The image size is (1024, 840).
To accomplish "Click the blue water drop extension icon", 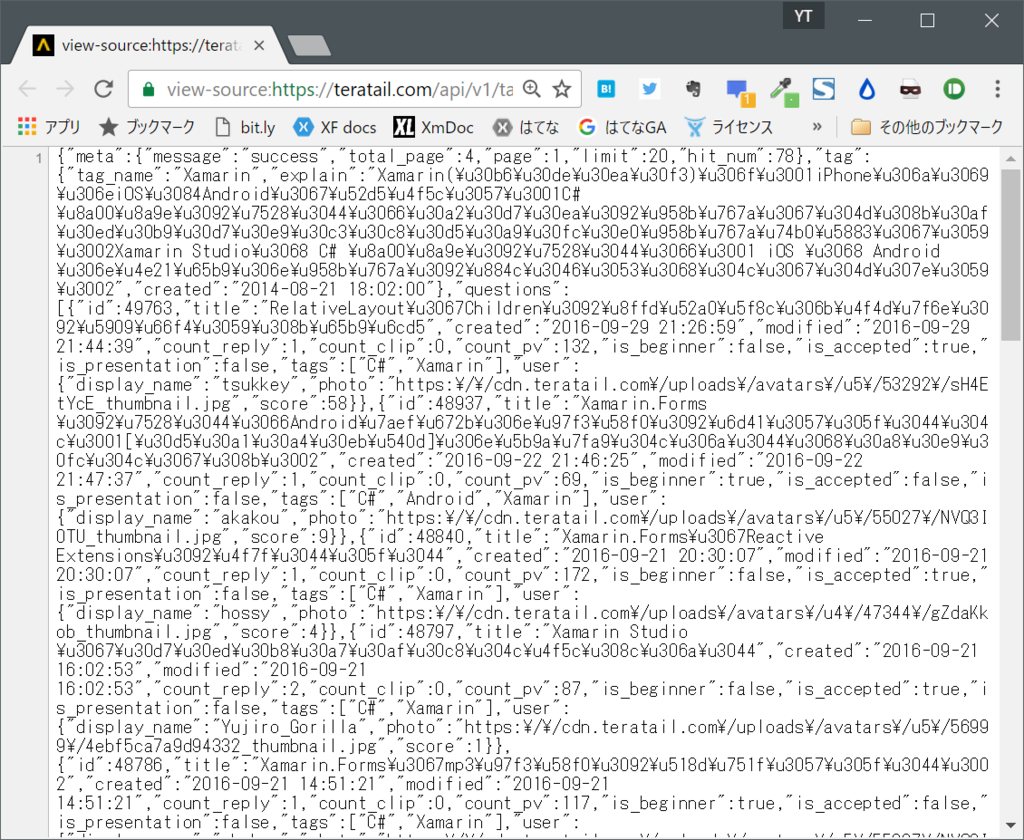I will pos(867,89).
